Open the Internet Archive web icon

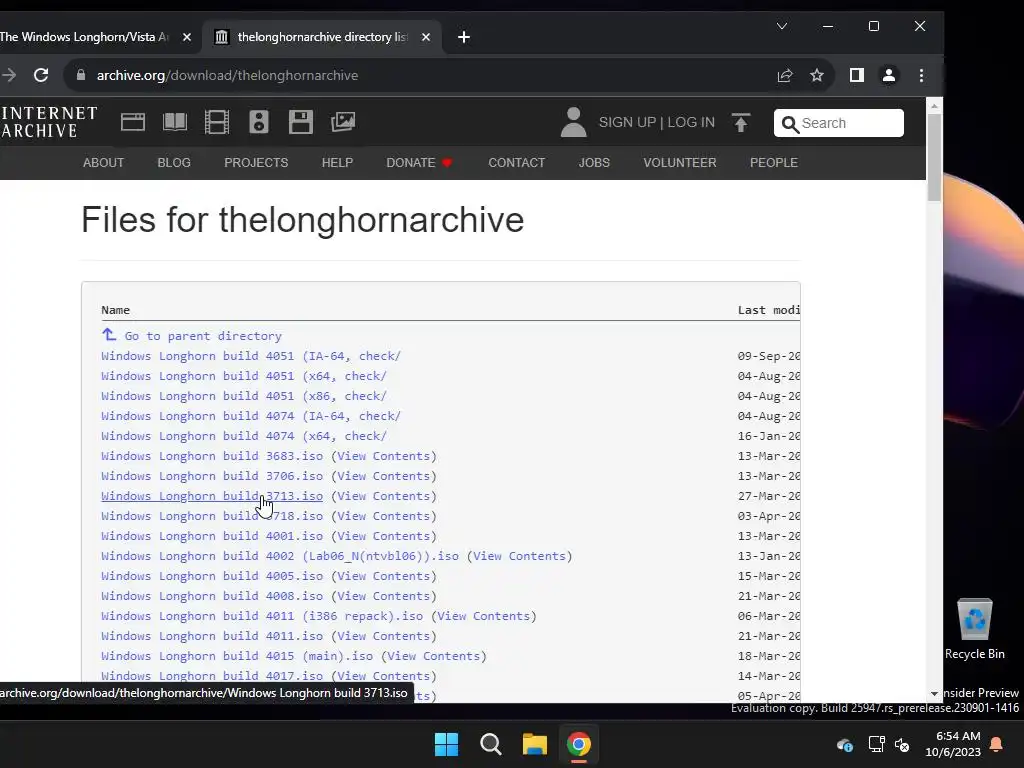[x=133, y=122]
